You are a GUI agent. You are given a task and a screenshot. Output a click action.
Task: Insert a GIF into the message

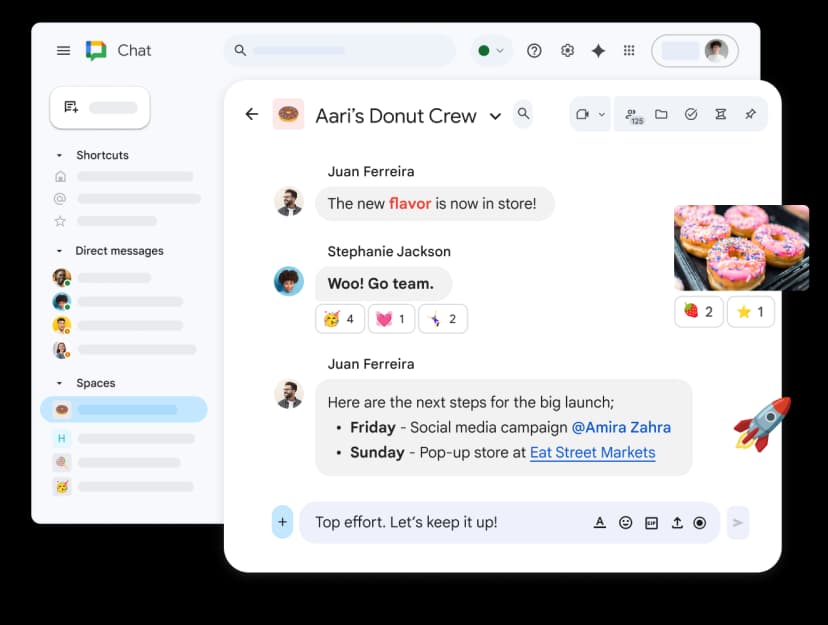coord(650,522)
